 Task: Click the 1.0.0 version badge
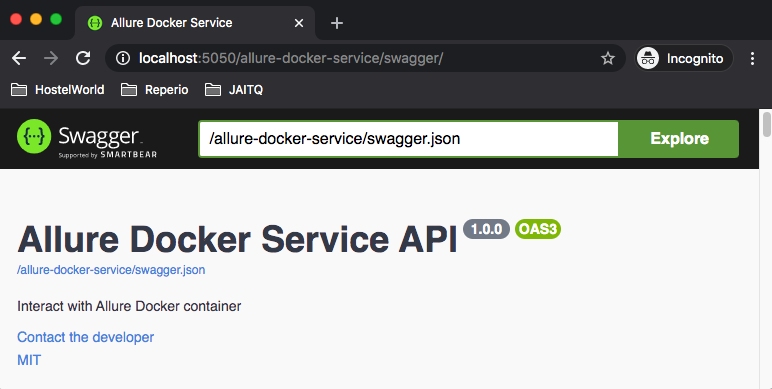tap(486, 229)
